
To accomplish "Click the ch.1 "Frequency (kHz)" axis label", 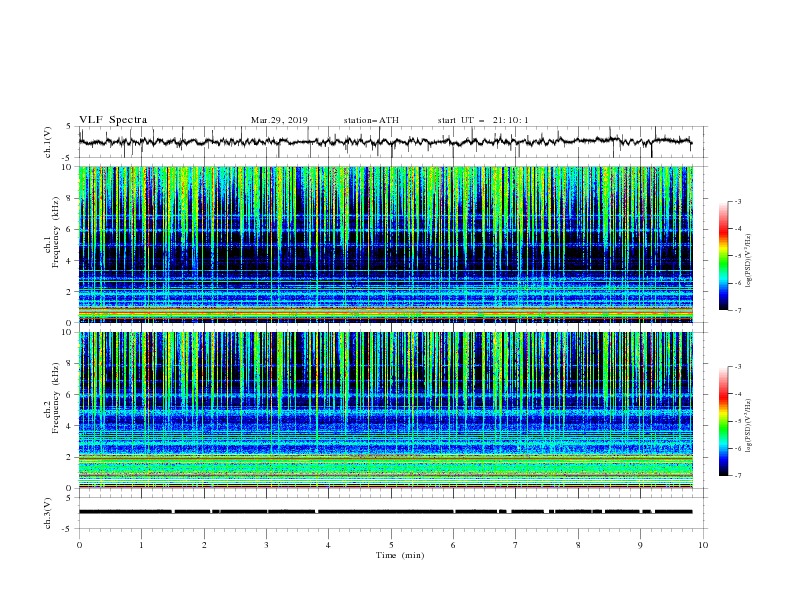I will [55, 233].
